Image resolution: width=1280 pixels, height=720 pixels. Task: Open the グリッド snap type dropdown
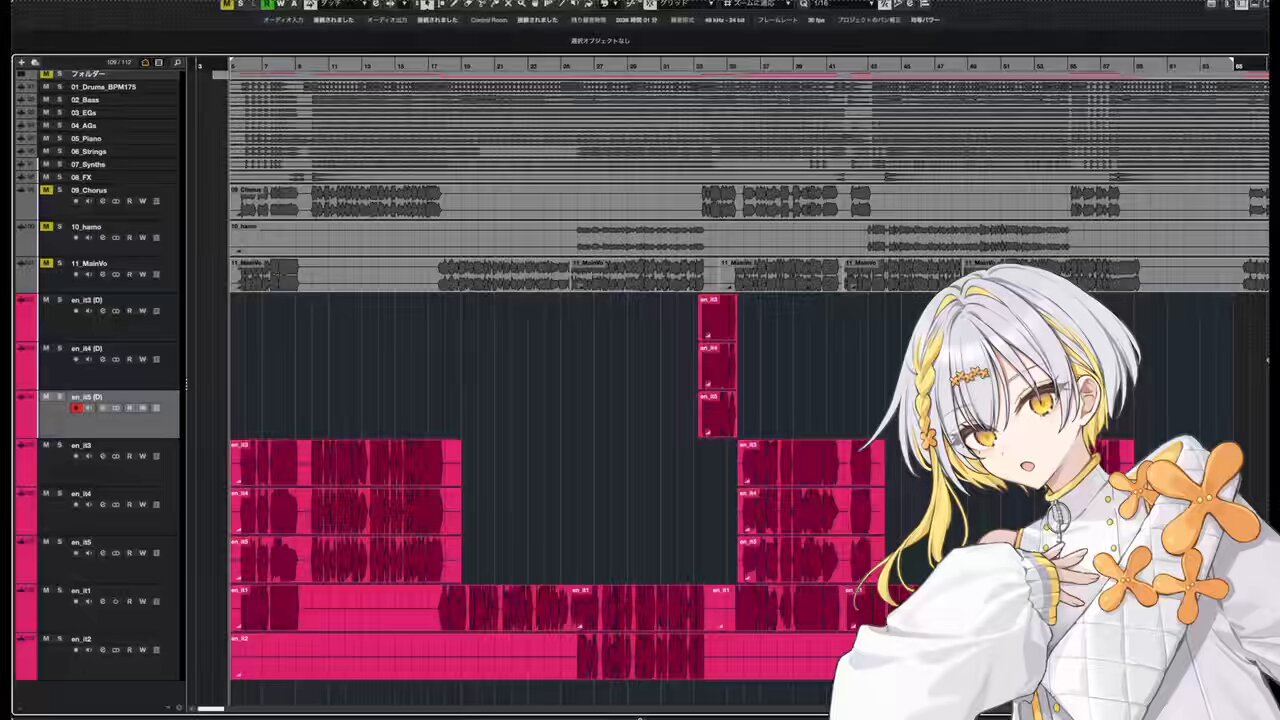coord(687,4)
